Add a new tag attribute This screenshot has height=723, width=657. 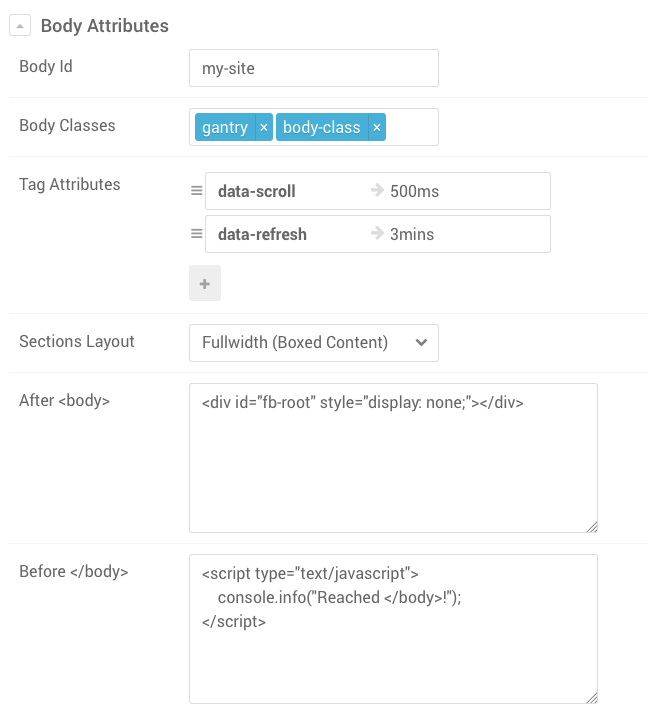pos(205,284)
